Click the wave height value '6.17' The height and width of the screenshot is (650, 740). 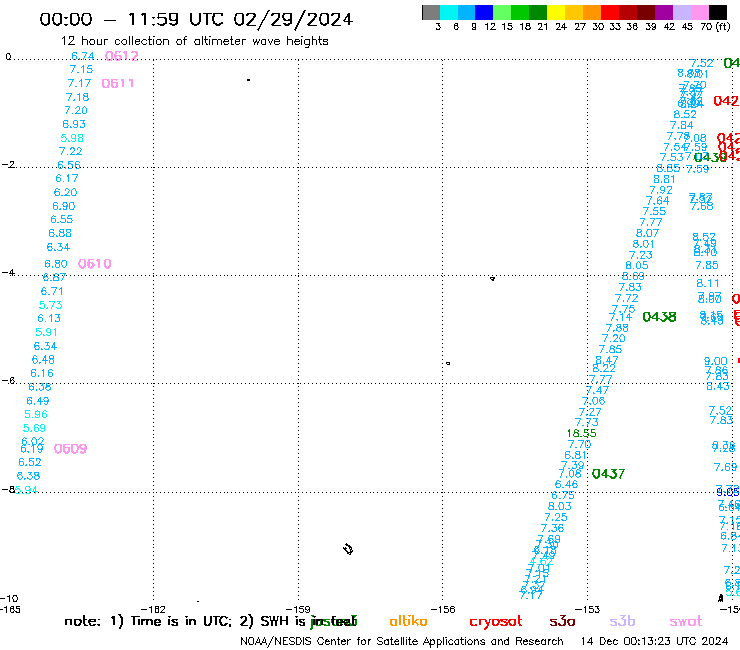[x=67, y=178]
